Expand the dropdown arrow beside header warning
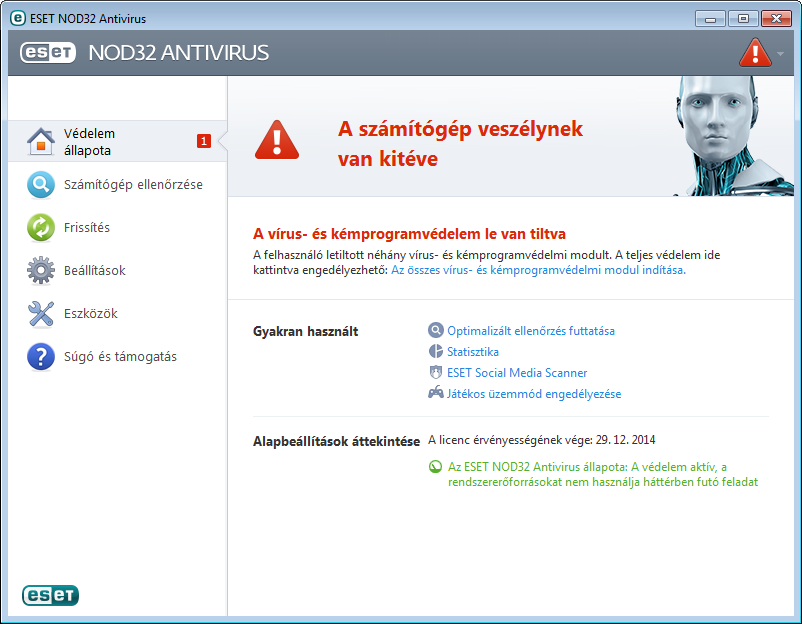The image size is (802, 624). pyautogui.click(x=780, y=53)
